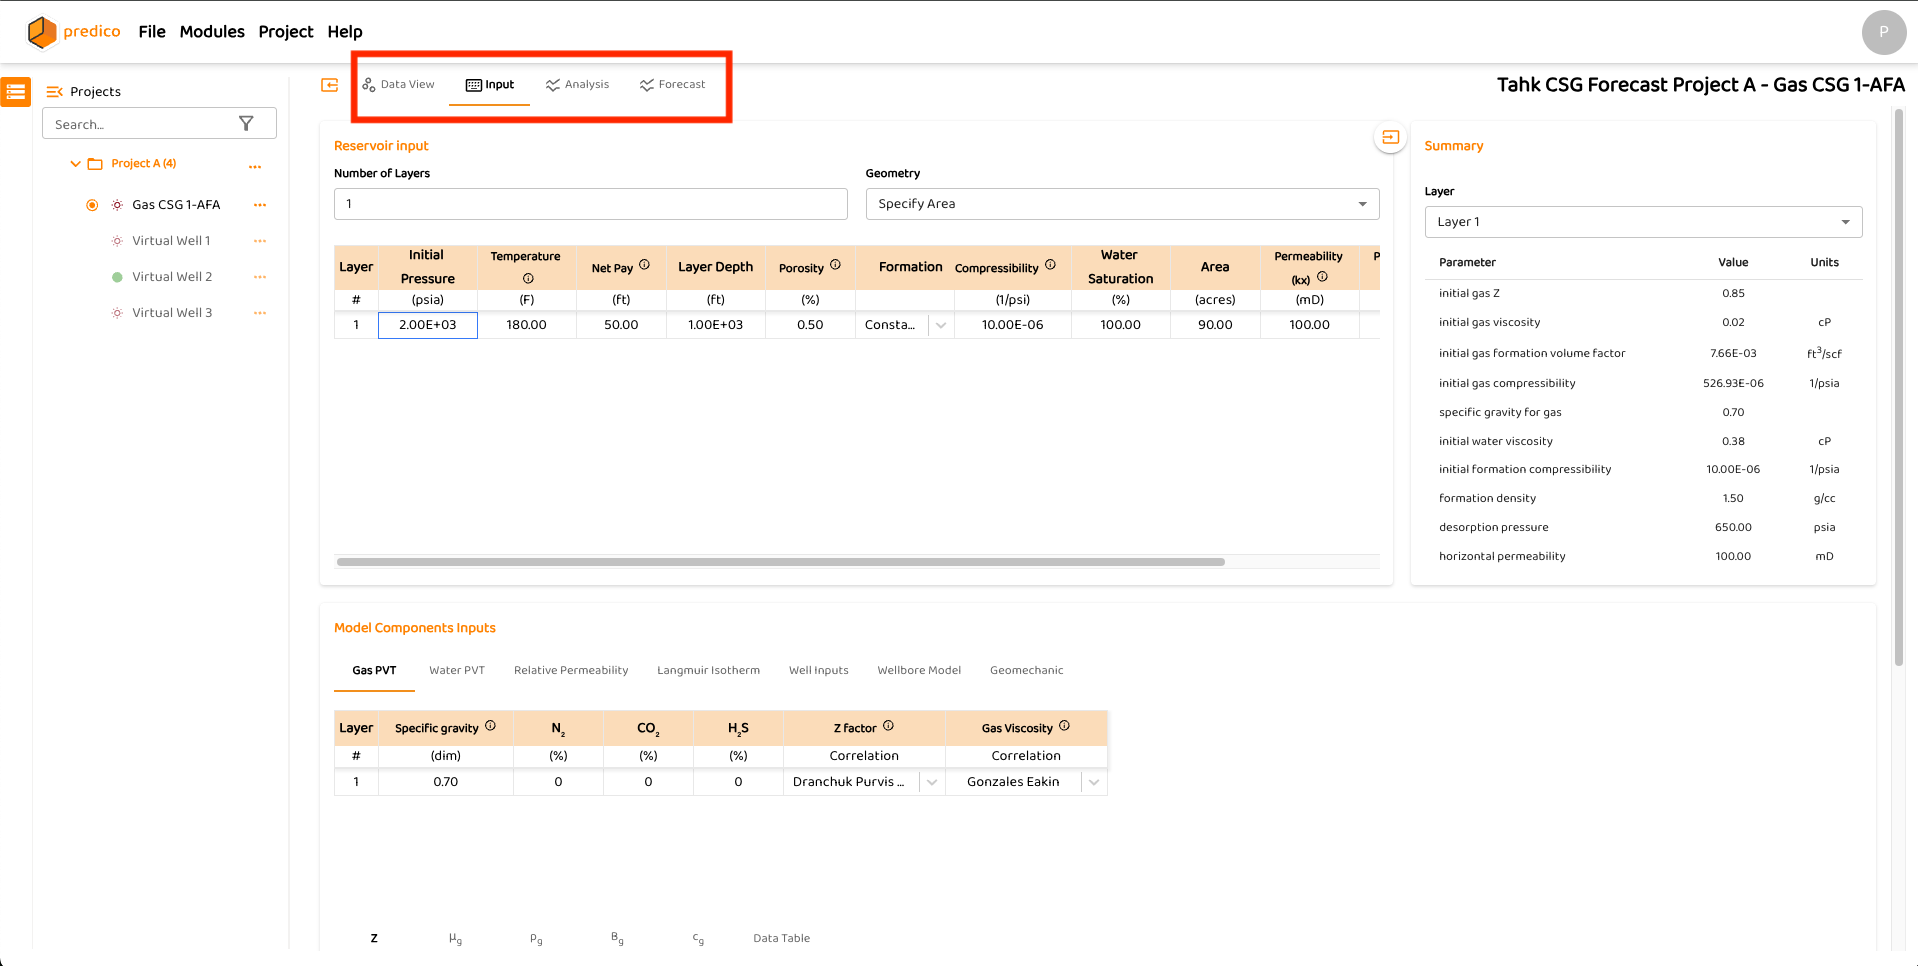
Task: Open the Modules menu
Action: (x=212, y=32)
